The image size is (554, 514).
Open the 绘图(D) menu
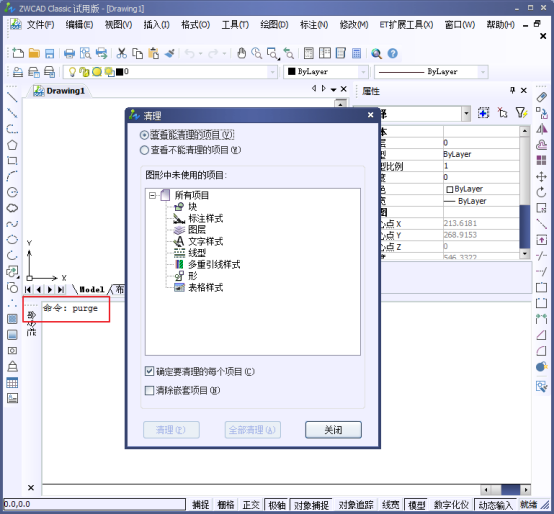click(x=274, y=25)
